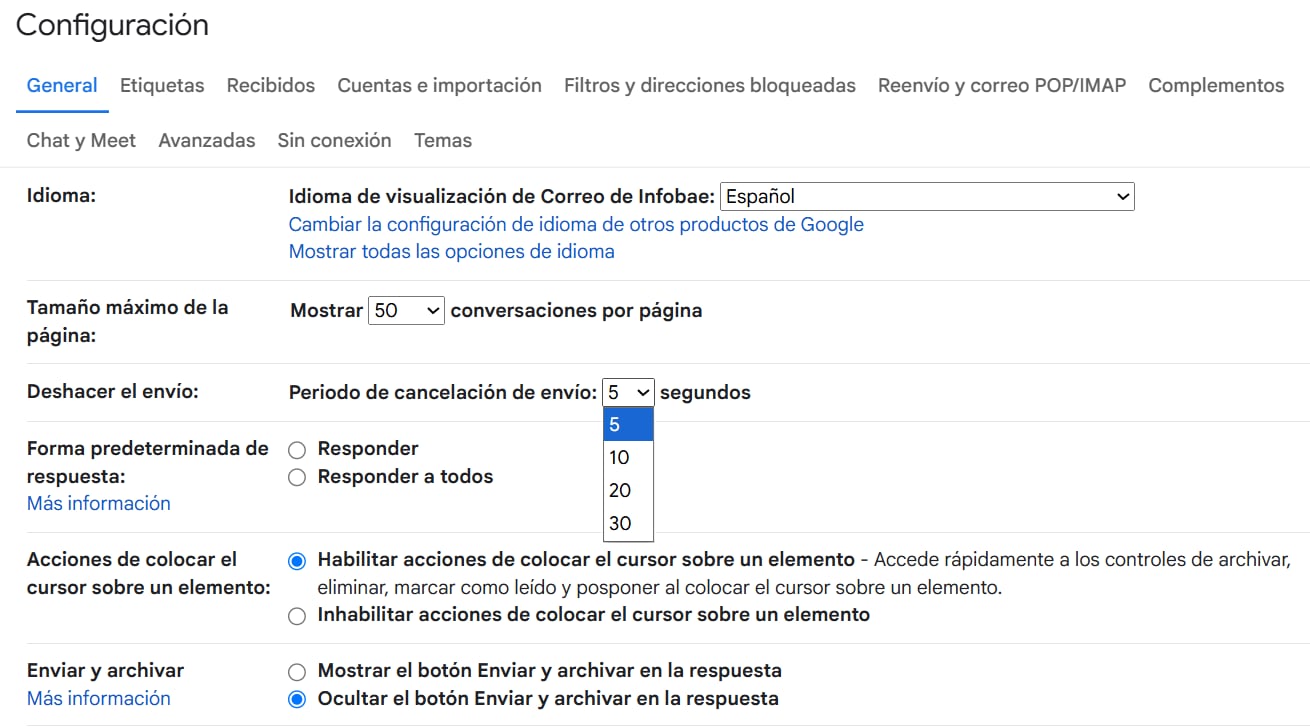Click the Forma predeterminada de respuesta label
This screenshot has width=1310, height=727.
148,463
